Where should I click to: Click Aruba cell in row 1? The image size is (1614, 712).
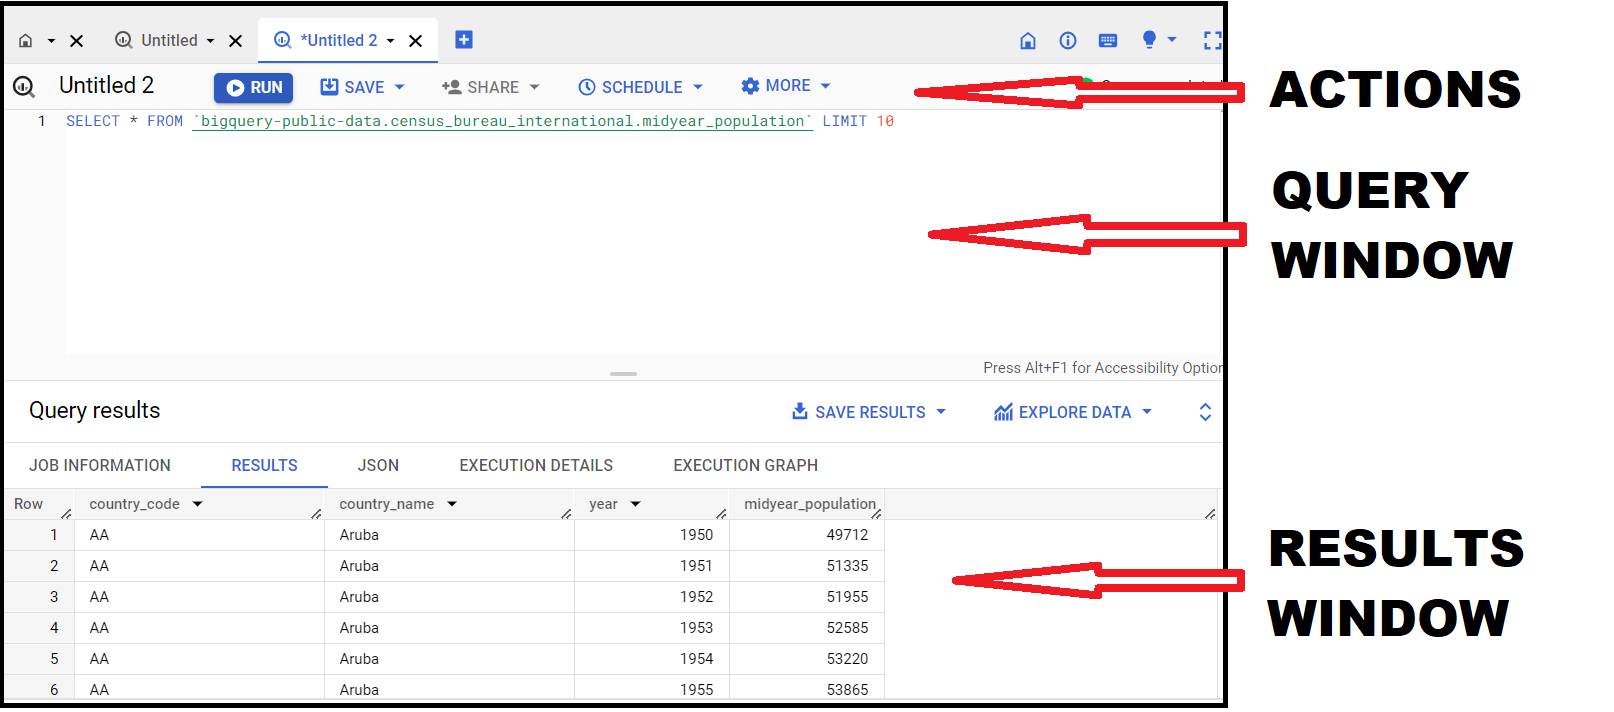(359, 535)
